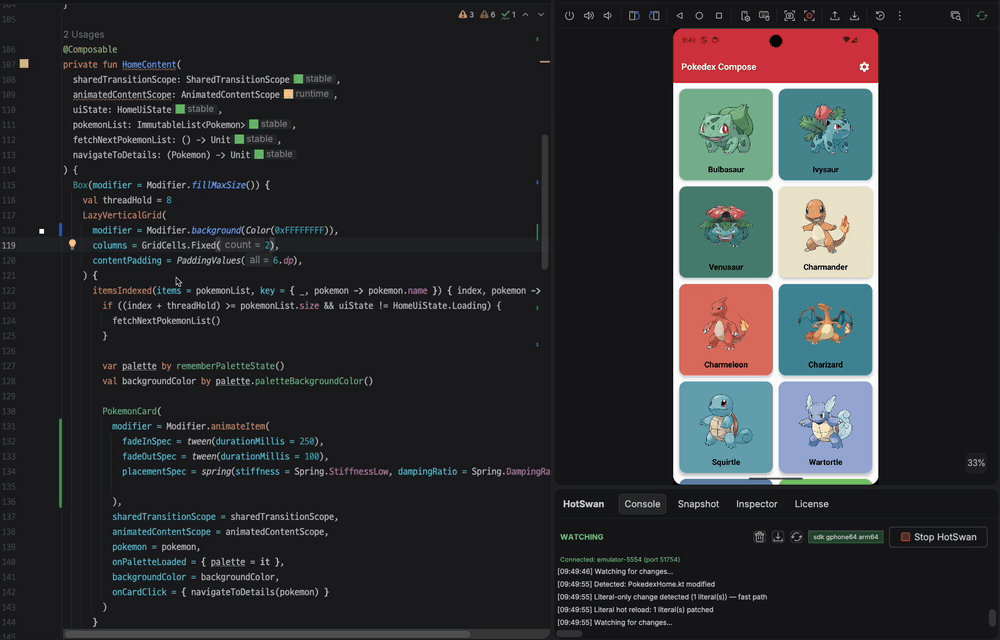This screenshot has width=1000, height=640.
Task: Open emulator more options vertical dots
Action: (x=900, y=16)
